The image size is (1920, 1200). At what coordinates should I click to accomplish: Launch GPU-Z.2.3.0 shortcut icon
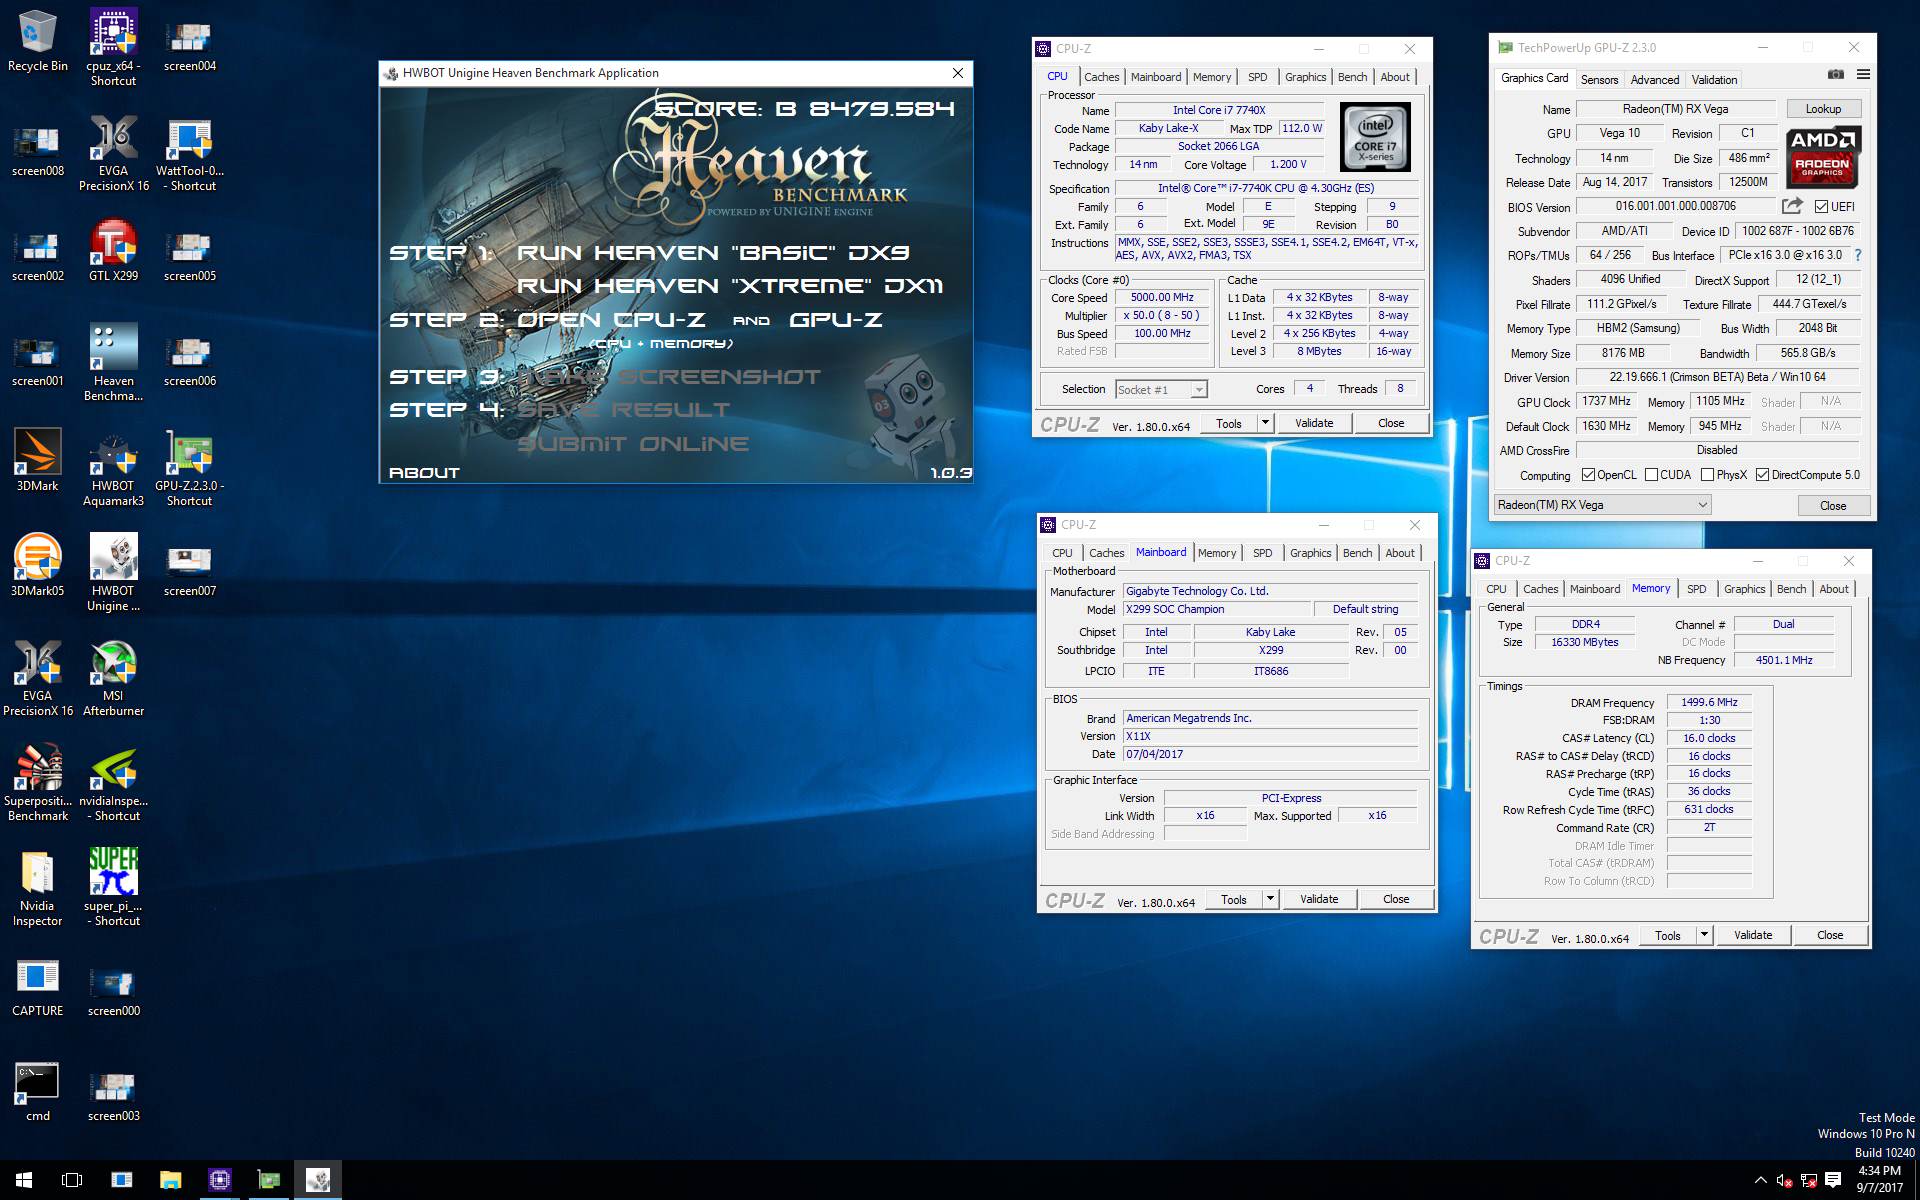(x=189, y=468)
